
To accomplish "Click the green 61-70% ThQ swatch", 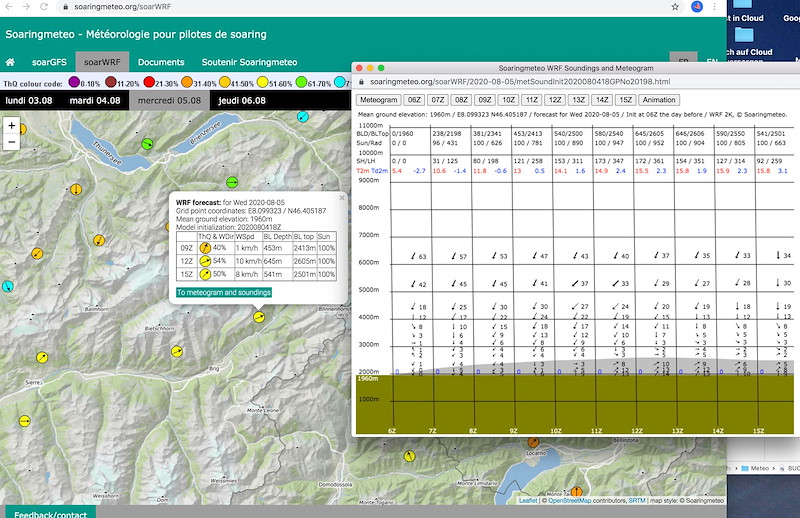I will tap(301, 82).
